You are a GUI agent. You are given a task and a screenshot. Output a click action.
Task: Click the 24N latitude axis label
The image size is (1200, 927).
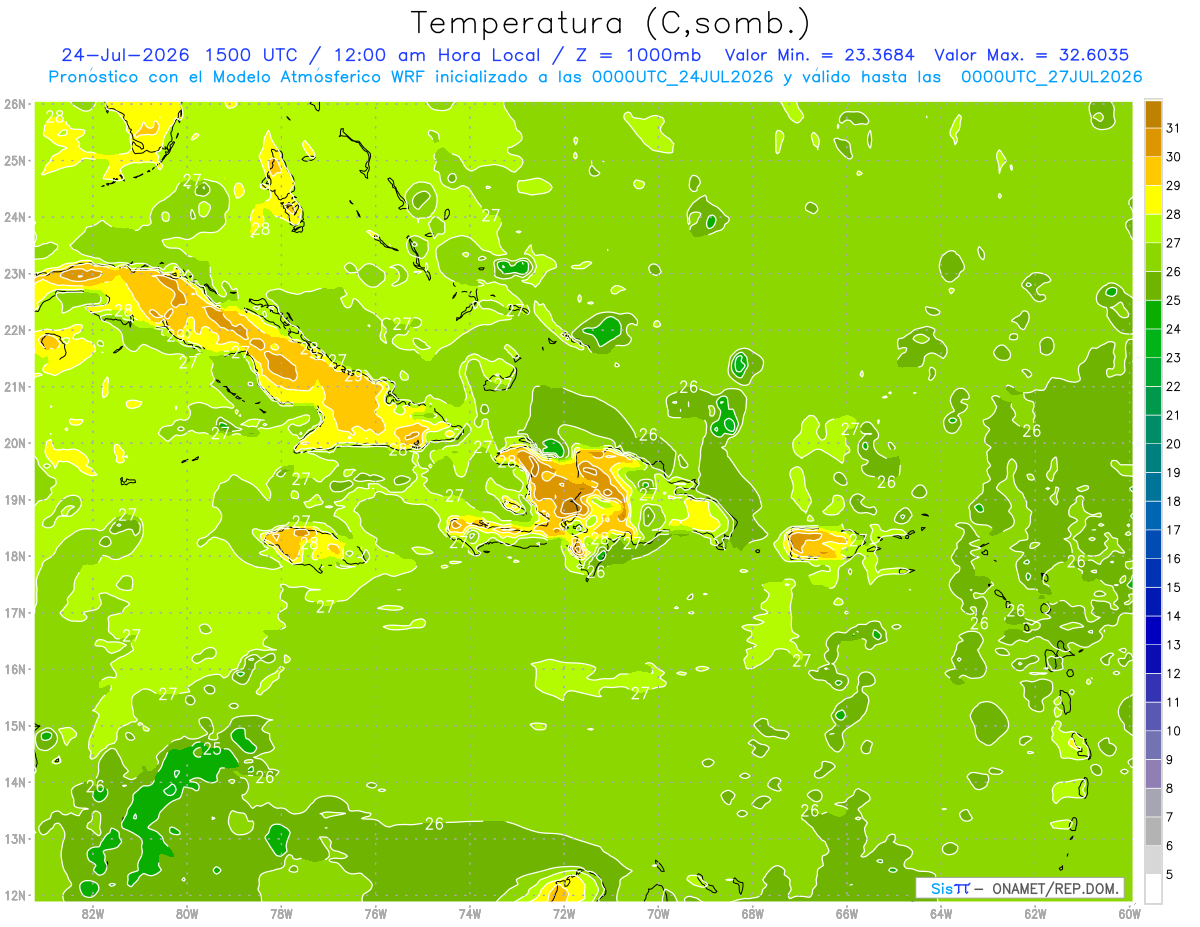(14, 217)
